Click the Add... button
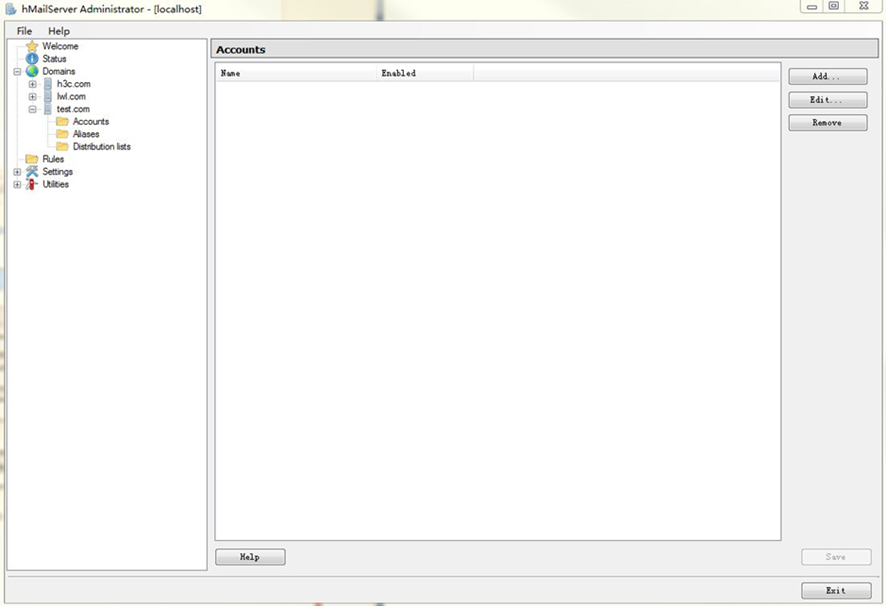 [828, 76]
